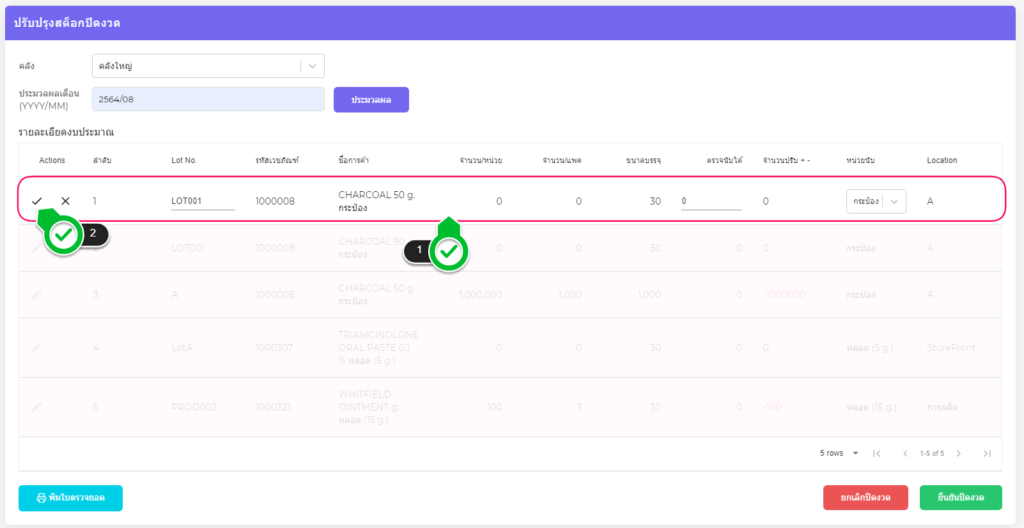Click the month field showing 2564/08
The height and width of the screenshot is (528, 1024).
click(208, 99)
